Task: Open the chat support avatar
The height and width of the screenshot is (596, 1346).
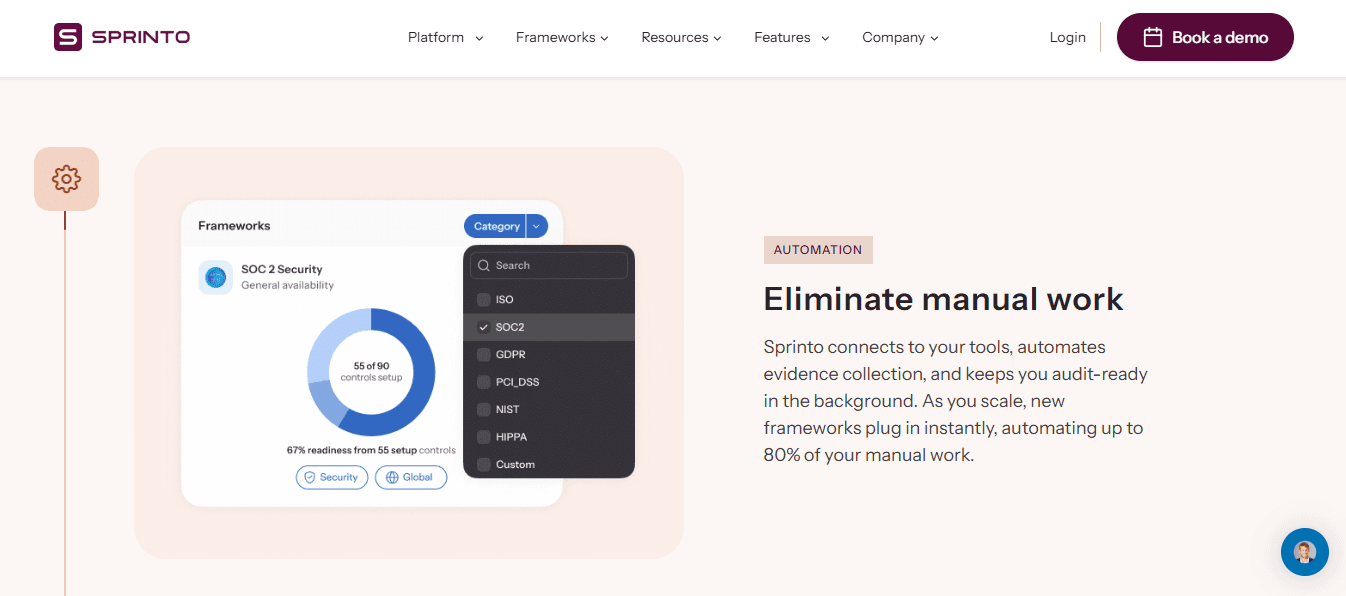Action: (x=1305, y=552)
